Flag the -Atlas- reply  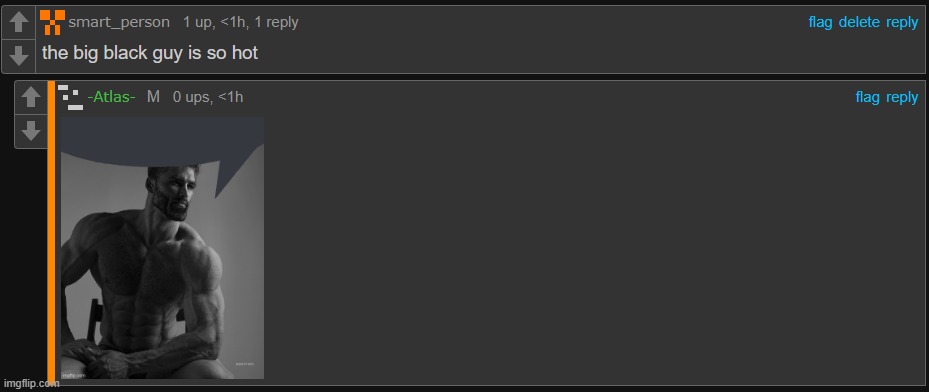pyautogui.click(x=867, y=97)
